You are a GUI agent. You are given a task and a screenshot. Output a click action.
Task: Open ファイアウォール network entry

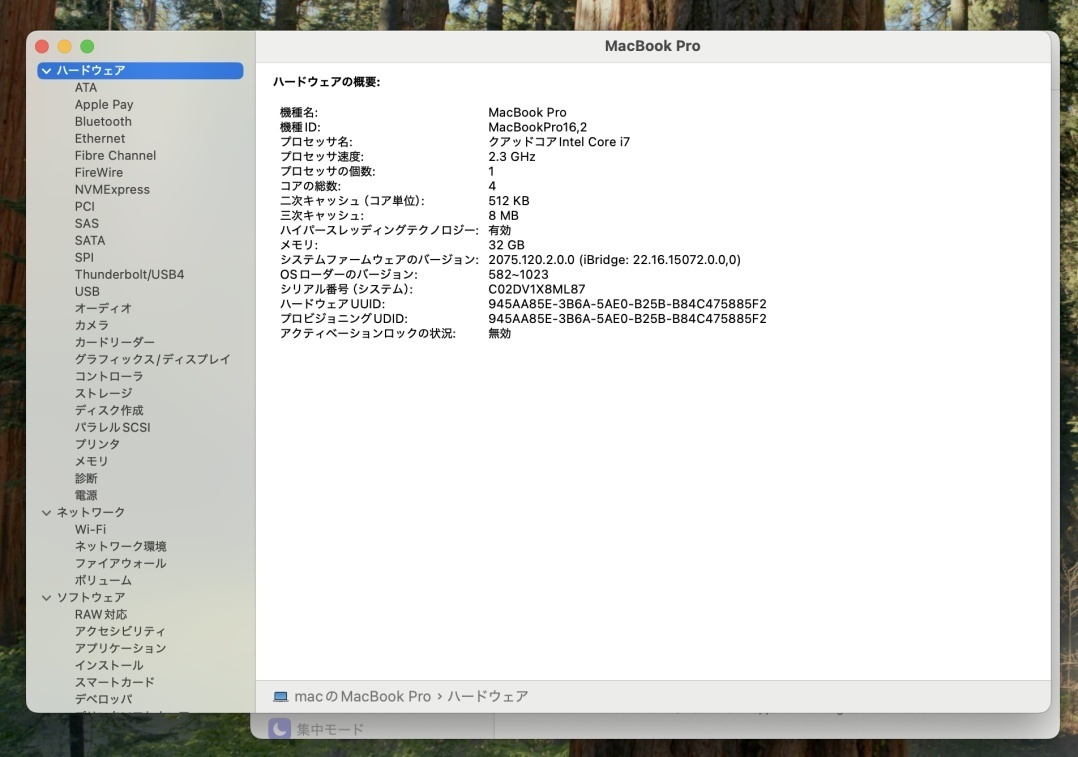click(120, 564)
